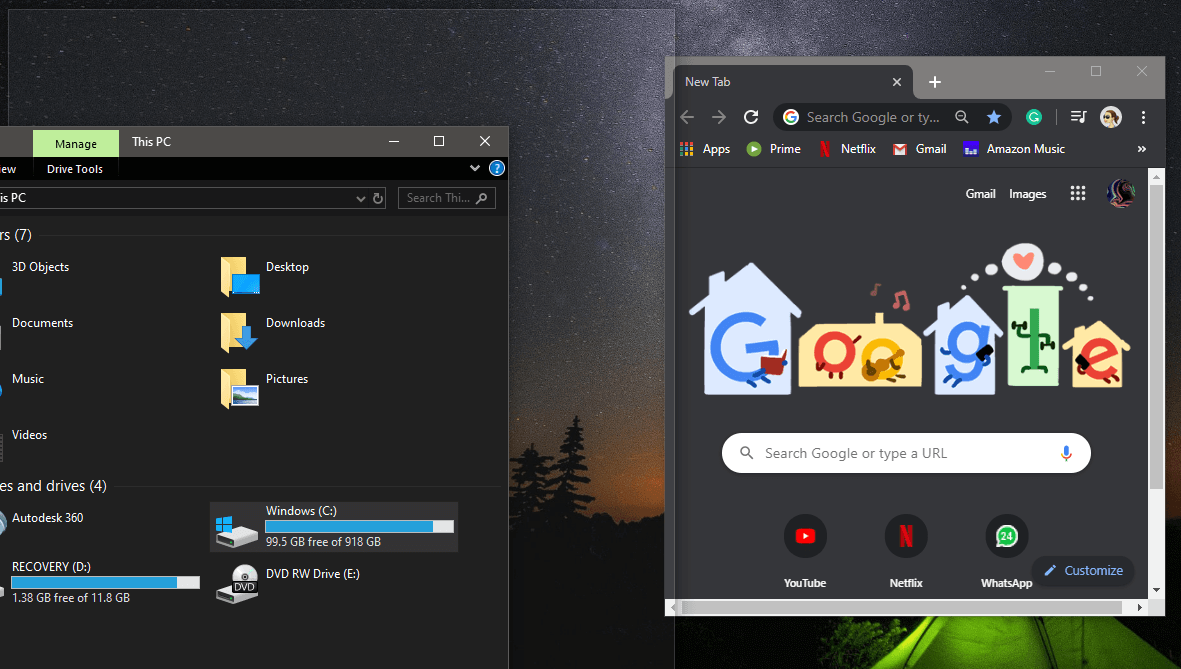
Task: Click the Chrome three-dot menu icon
Action: click(1143, 117)
